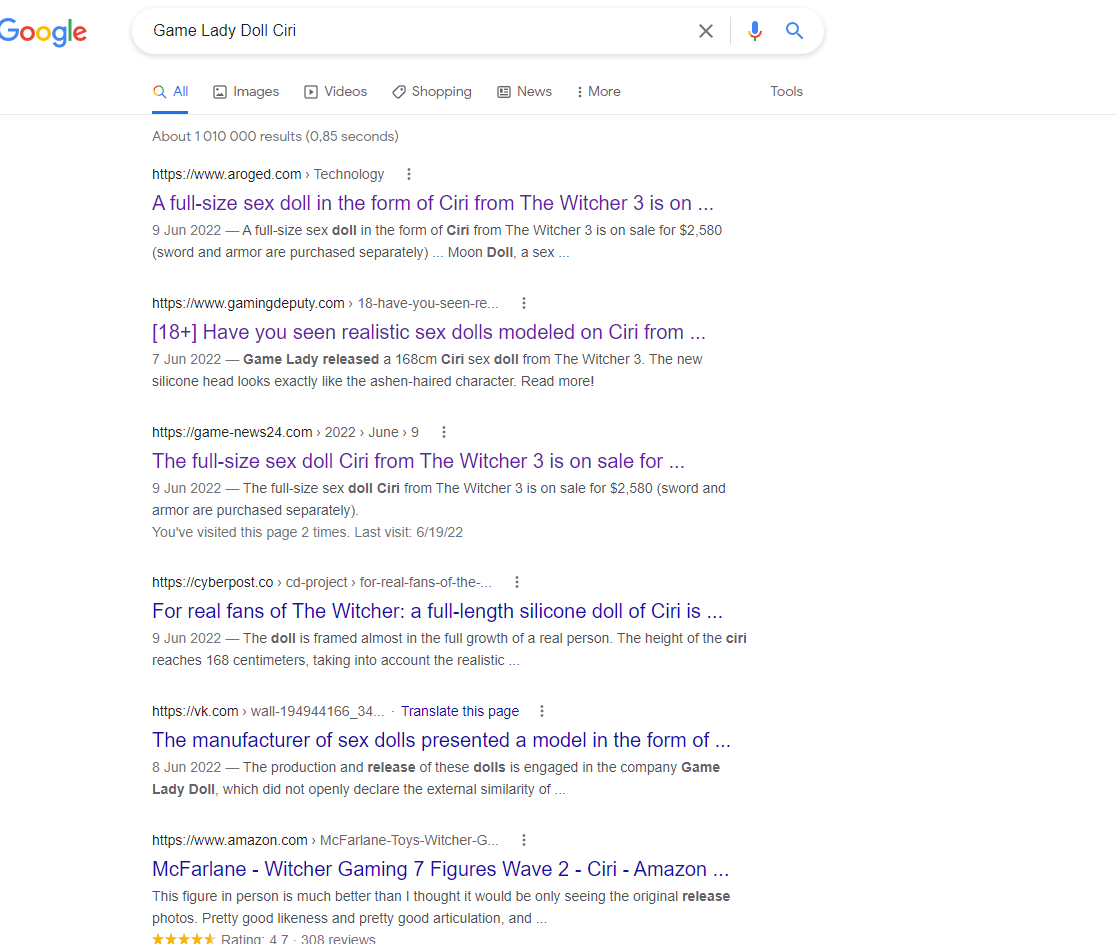Open 'The full-size sex doll Ciri' result
Screen dimensions: 1117x944
pos(418,461)
